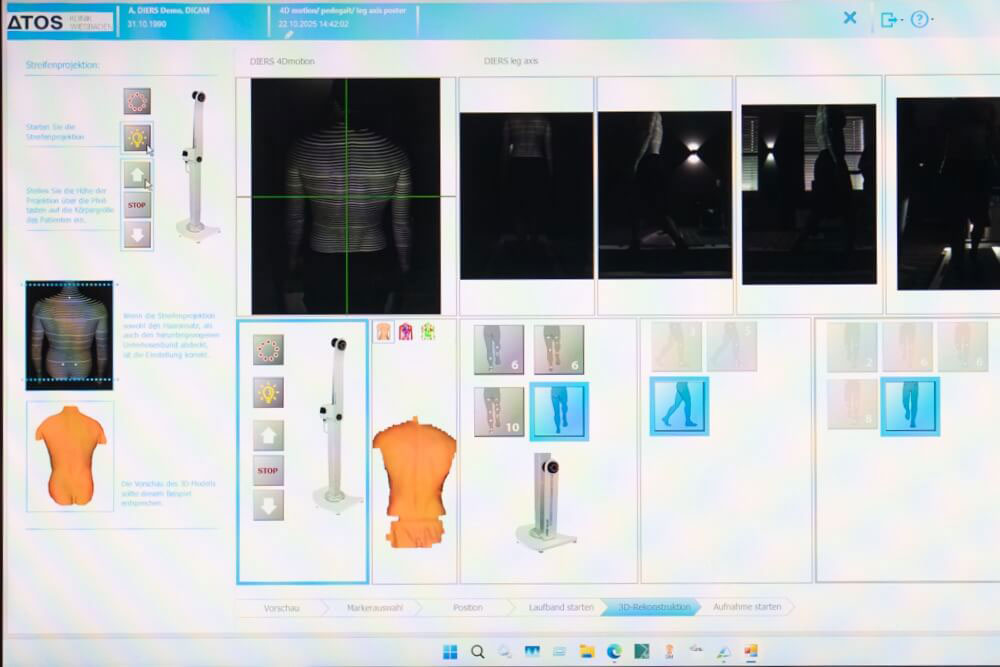Click the Laufband starten step
This screenshot has width=1000, height=667.
(x=561, y=607)
